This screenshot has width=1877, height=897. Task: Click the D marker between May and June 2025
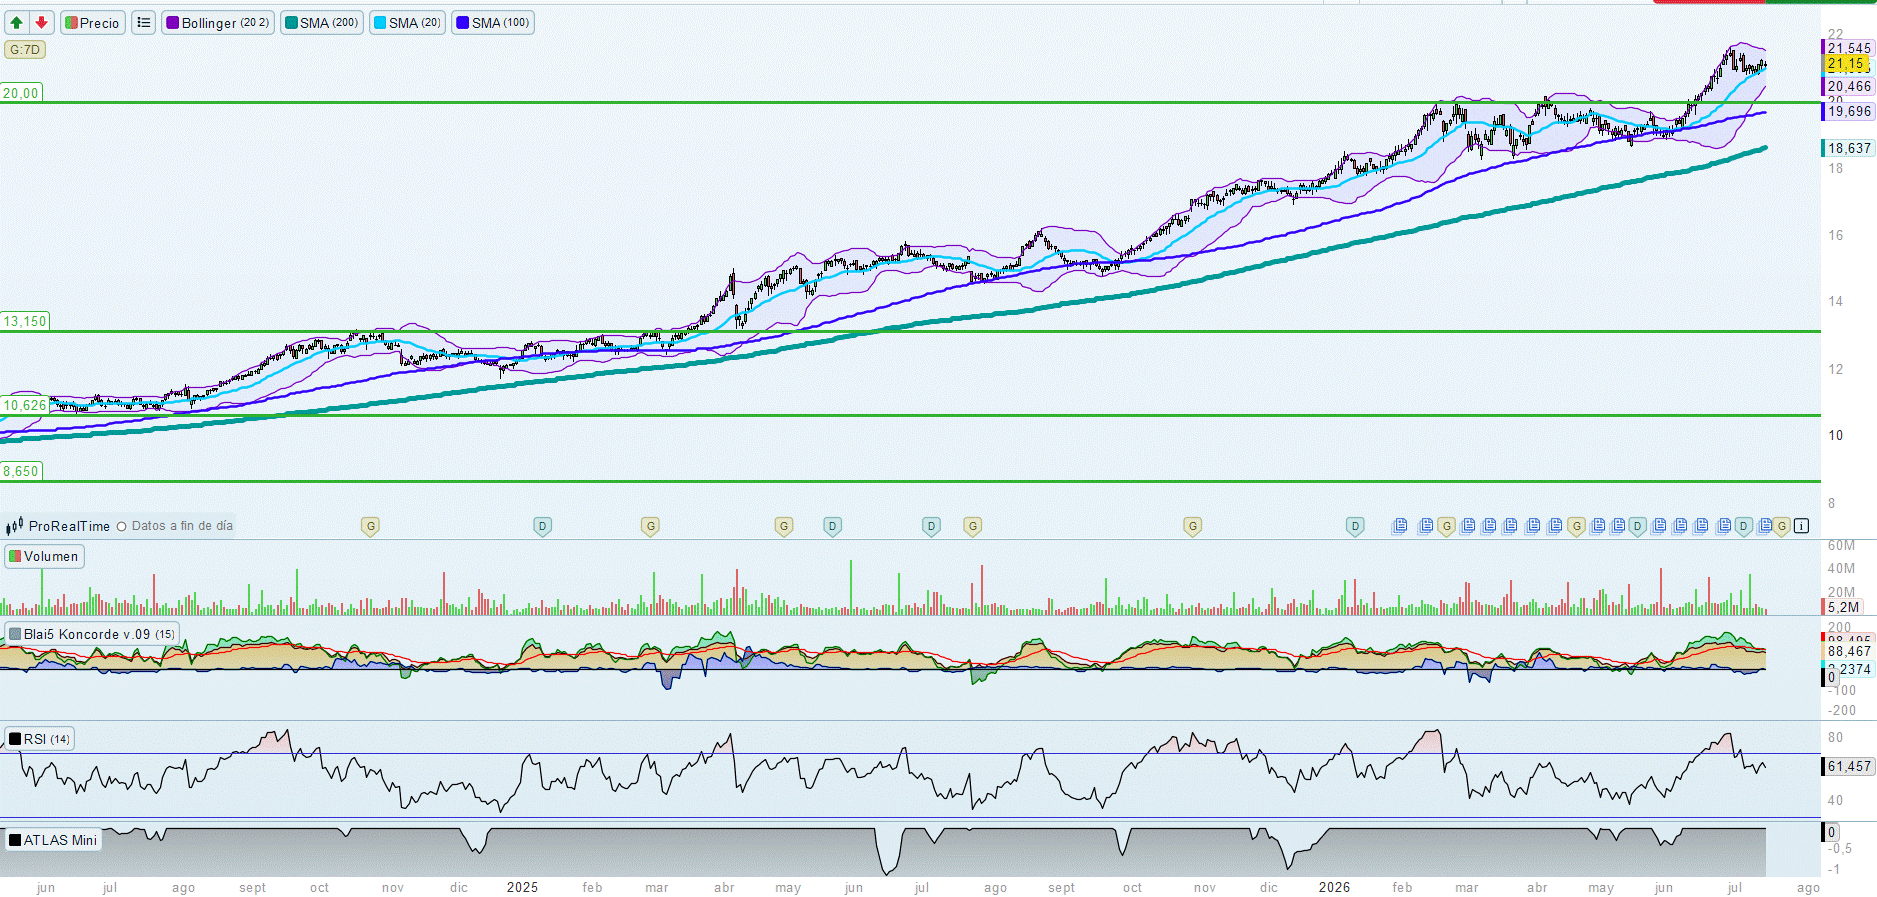832,526
